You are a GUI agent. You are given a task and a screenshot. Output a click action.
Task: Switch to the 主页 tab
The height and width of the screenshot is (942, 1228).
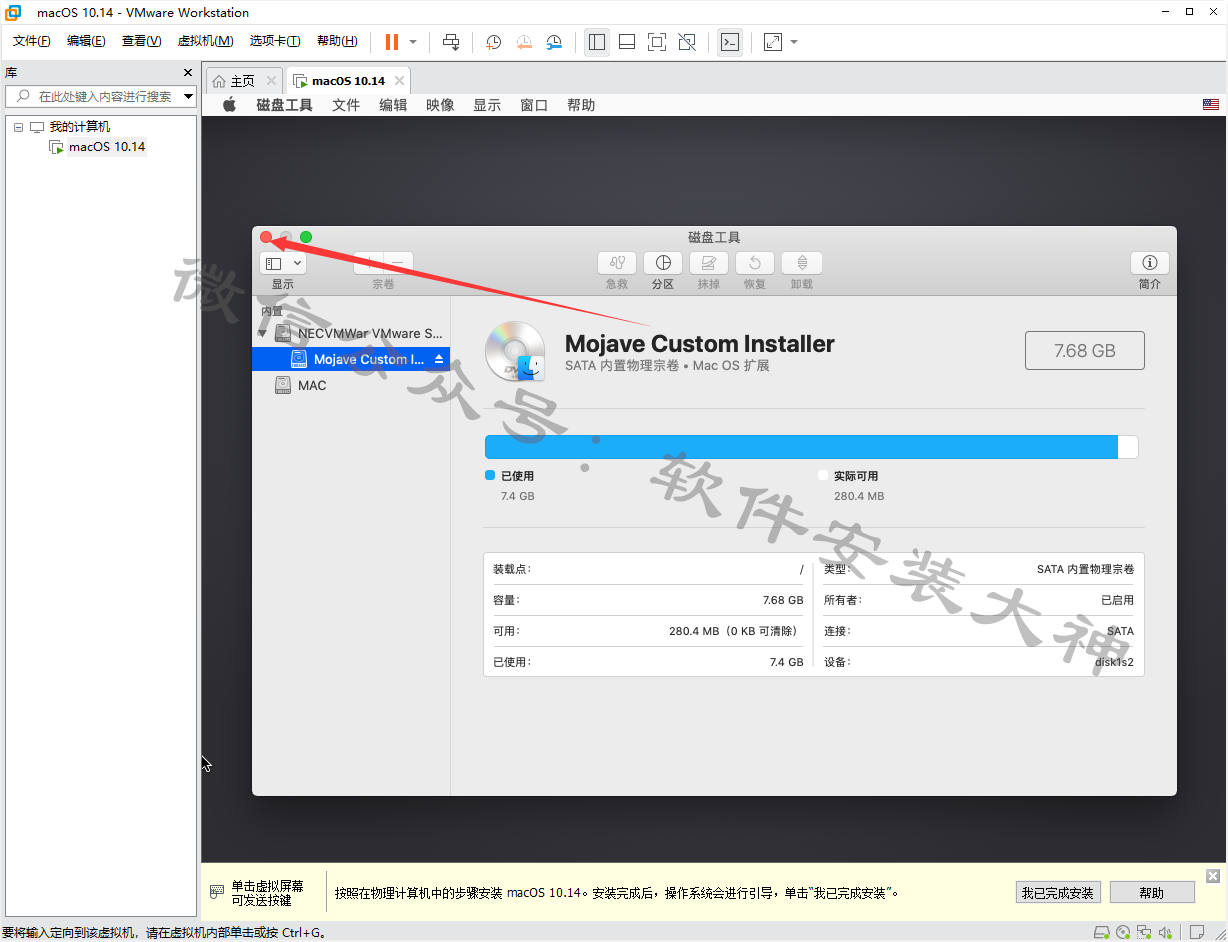tap(243, 81)
